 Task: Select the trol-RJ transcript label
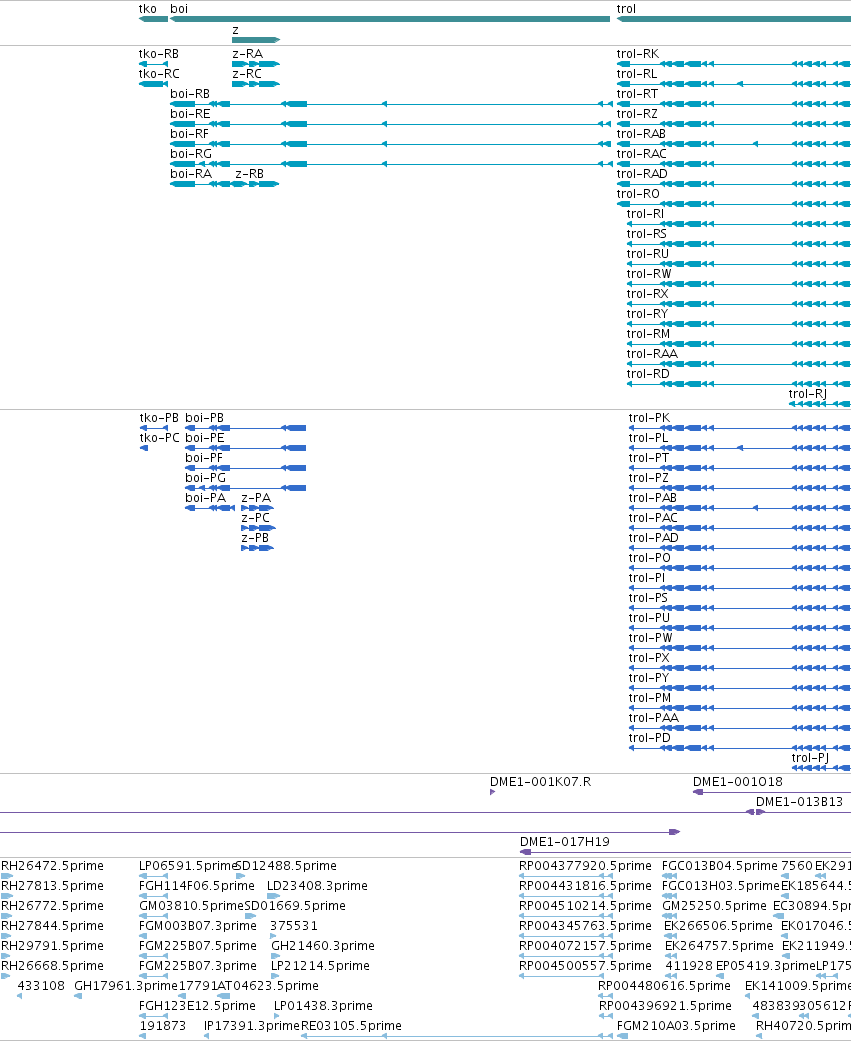point(807,394)
